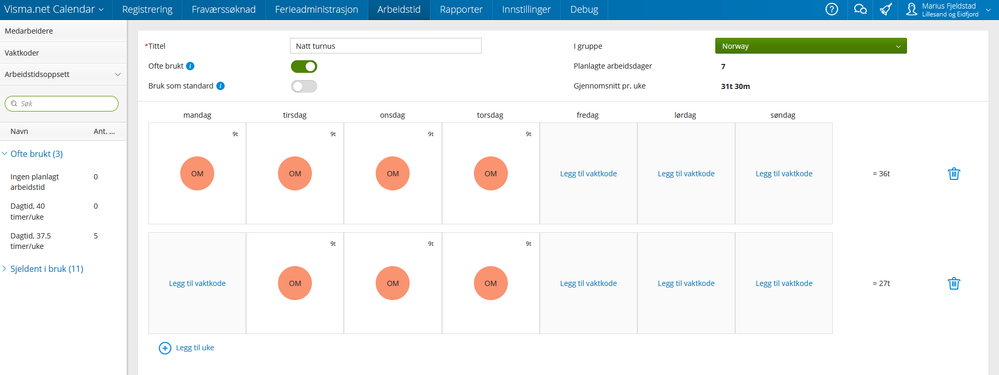Add shift code on fredag first week
Image resolution: width=999 pixels, height=375 pixels.
click(x=588, y=173)
